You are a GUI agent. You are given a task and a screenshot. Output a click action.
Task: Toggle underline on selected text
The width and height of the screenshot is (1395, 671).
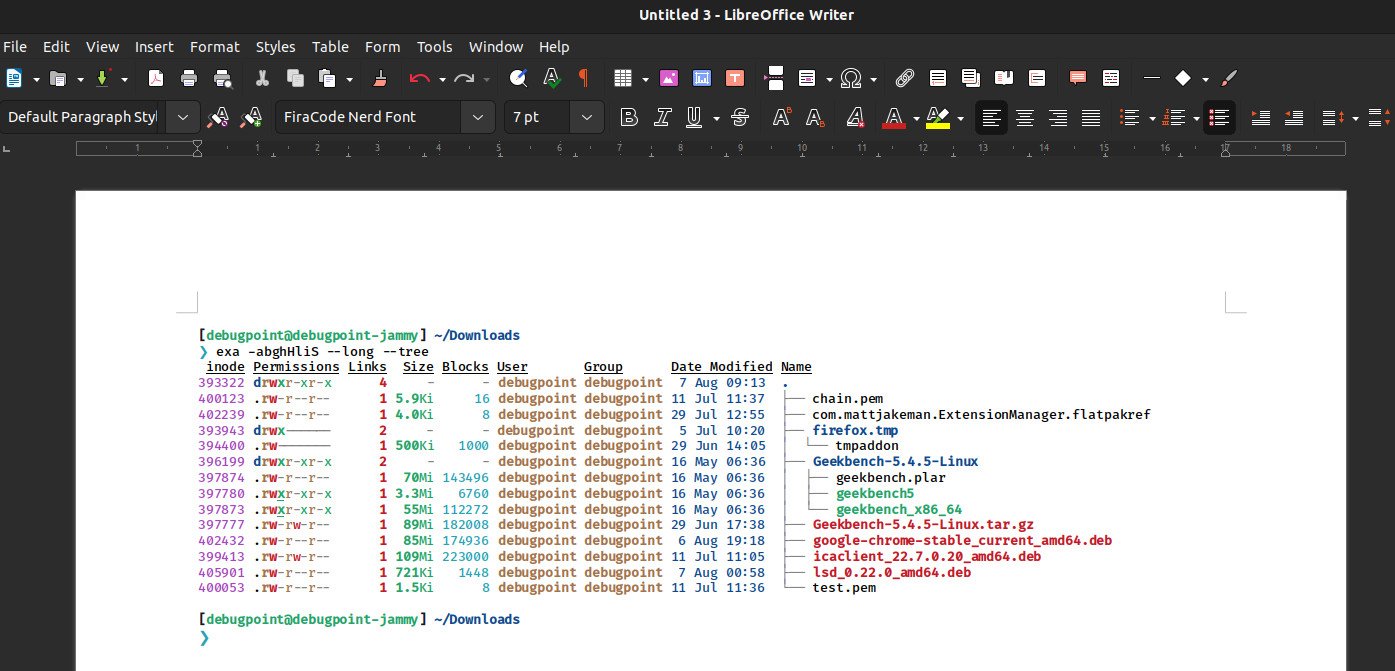(694, 117)
